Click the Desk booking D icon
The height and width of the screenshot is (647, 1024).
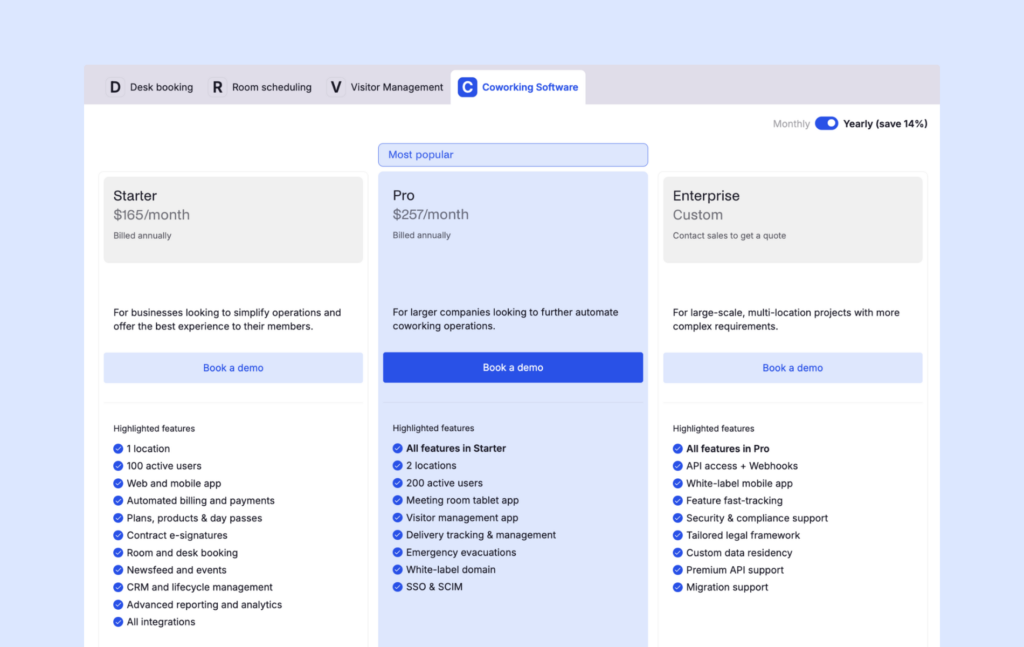click(x=115, y=87)
